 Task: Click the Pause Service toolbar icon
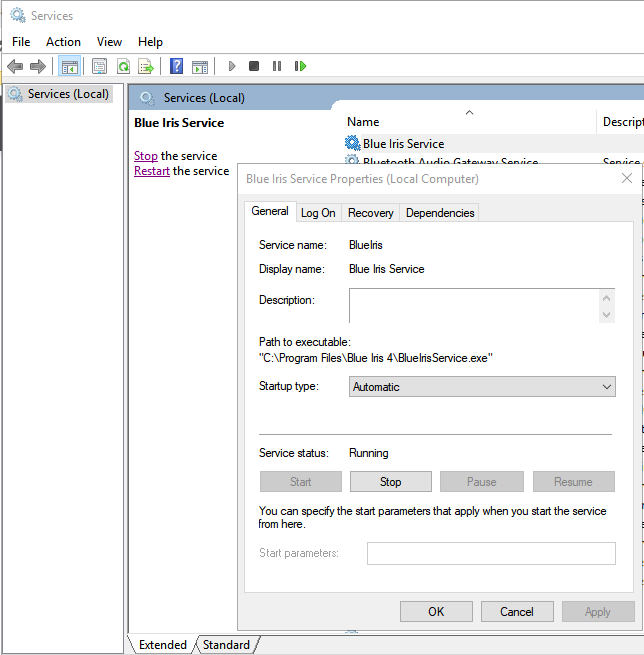tap(277, 66)
